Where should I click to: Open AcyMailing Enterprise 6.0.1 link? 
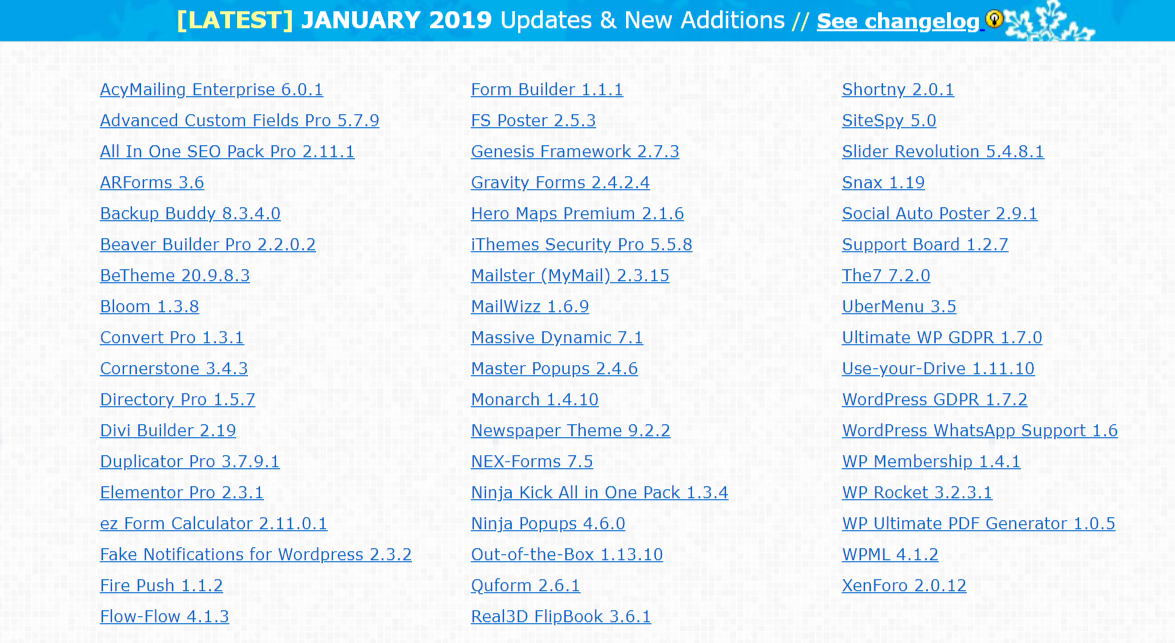pos(211,89)
